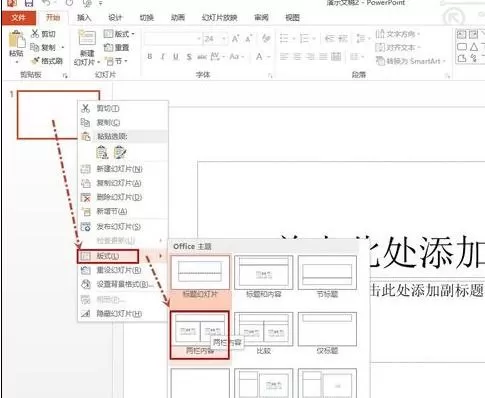Open the File (文件) tab
This screenshot has width=485, height=398.
click(x=19, y=18)
